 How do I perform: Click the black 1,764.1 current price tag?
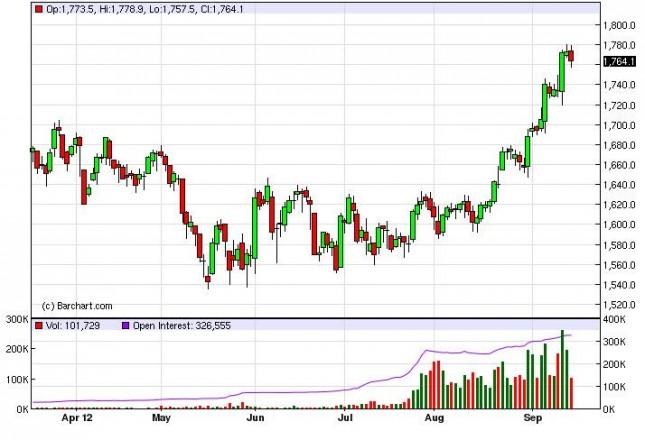(x=619, y=62)
